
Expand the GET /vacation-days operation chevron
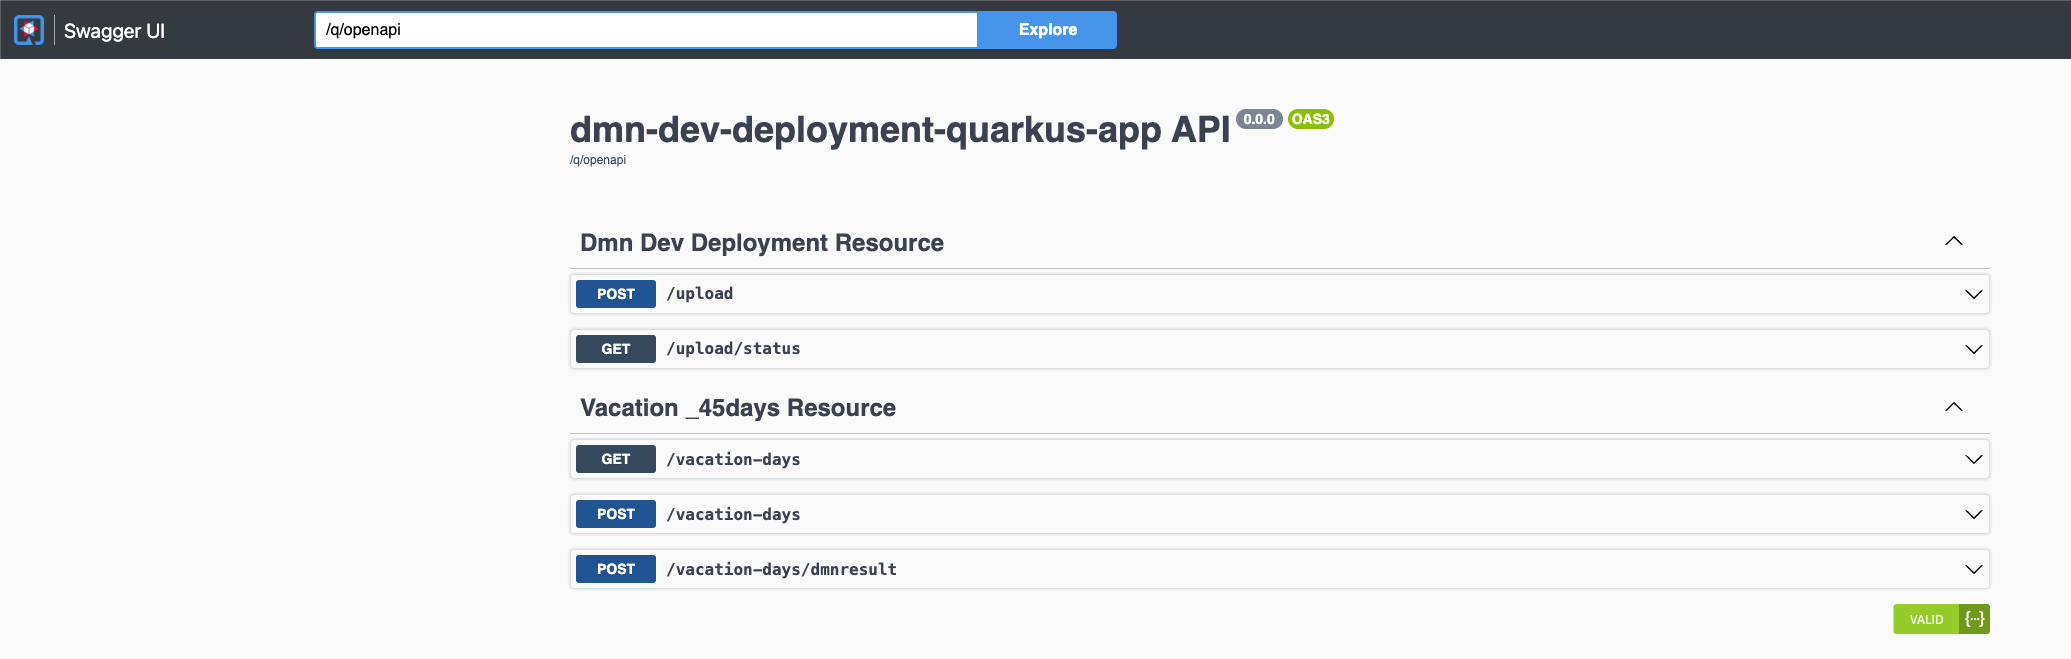click(1974, 459)
